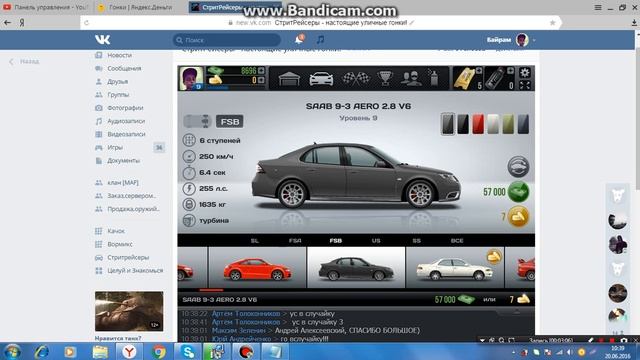This screenshot has height=360, width=640.
Task: Open game settings gear icon
Action: [x=525, y=73]
